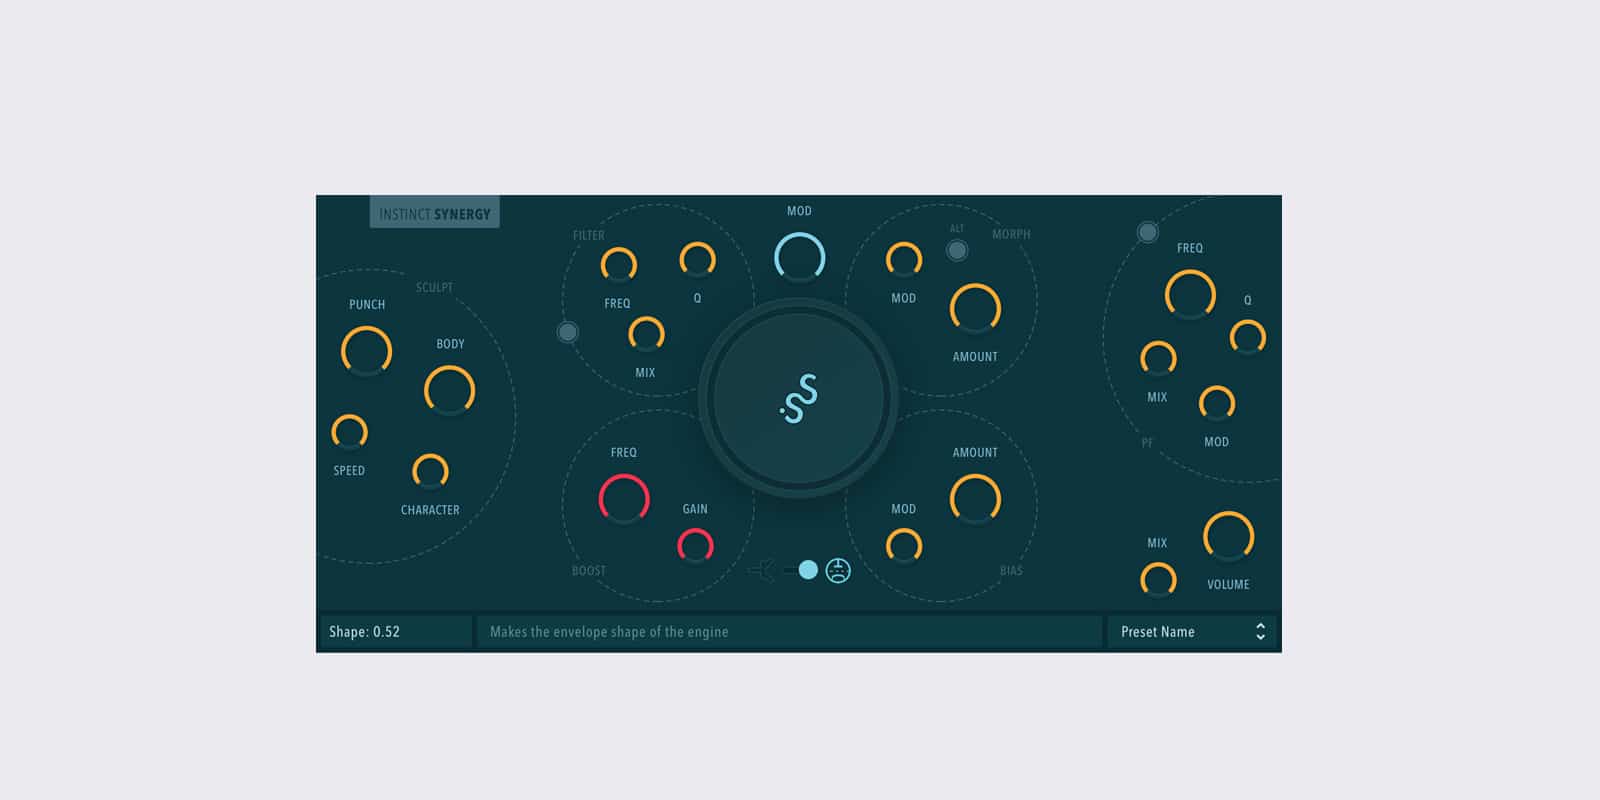Click the BIAS section label
This screenshot has height=800, width=1600.
click(x=1011, y=571)
